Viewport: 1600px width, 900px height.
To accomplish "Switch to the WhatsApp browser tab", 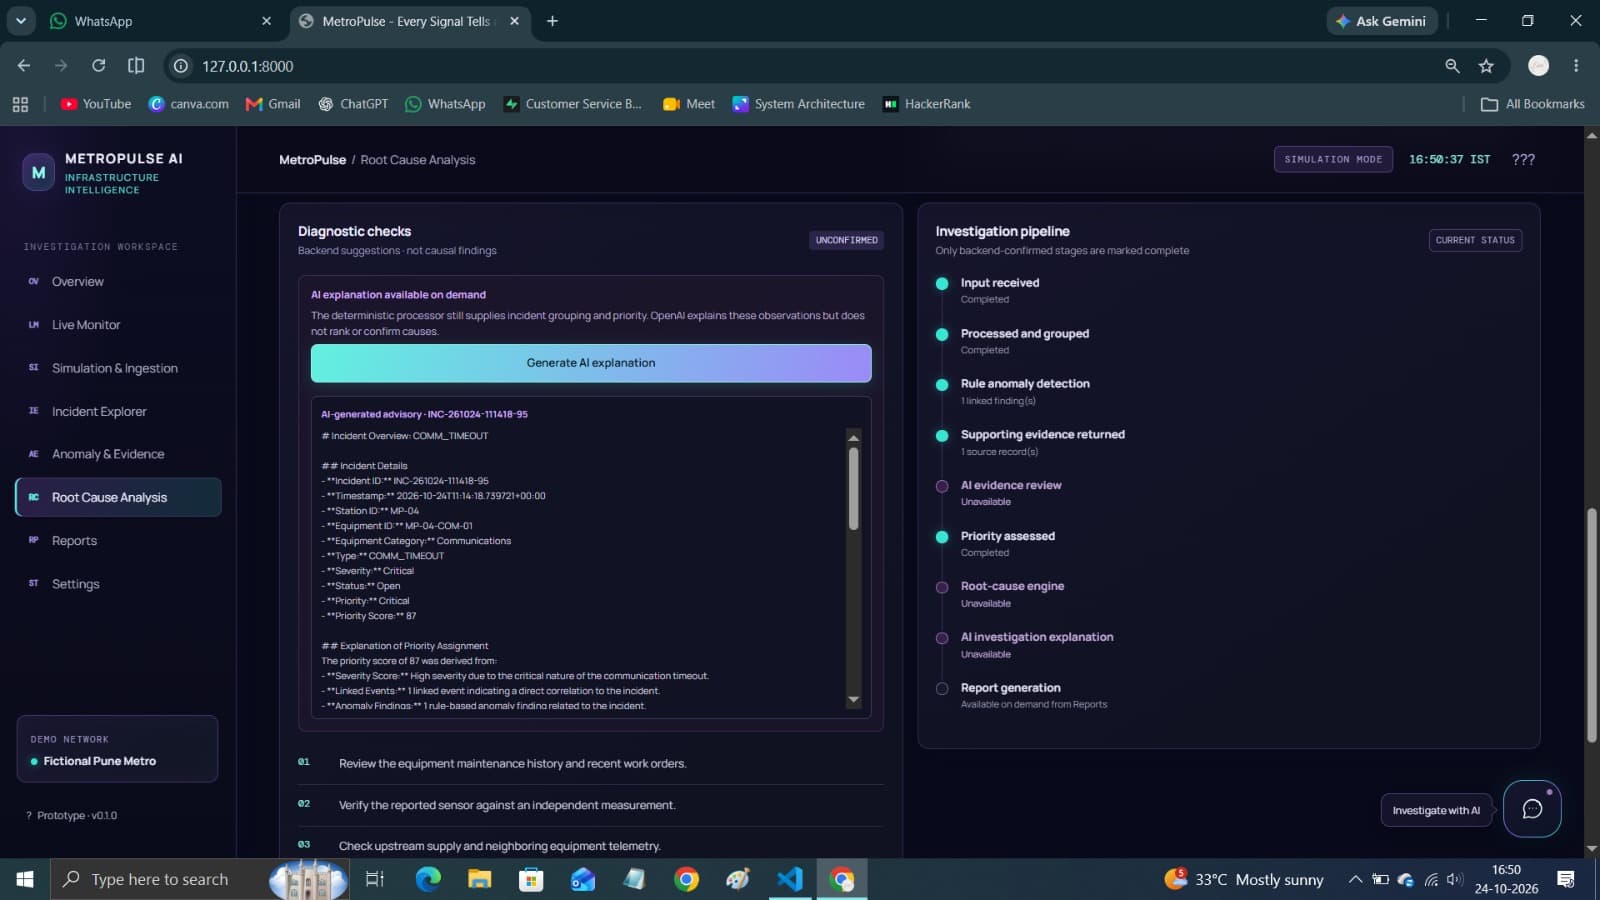I will 160,21.
